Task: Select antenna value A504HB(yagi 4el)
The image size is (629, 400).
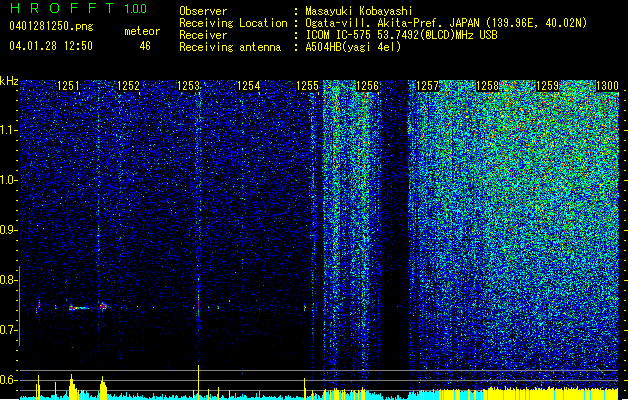Action: (353, 47)
